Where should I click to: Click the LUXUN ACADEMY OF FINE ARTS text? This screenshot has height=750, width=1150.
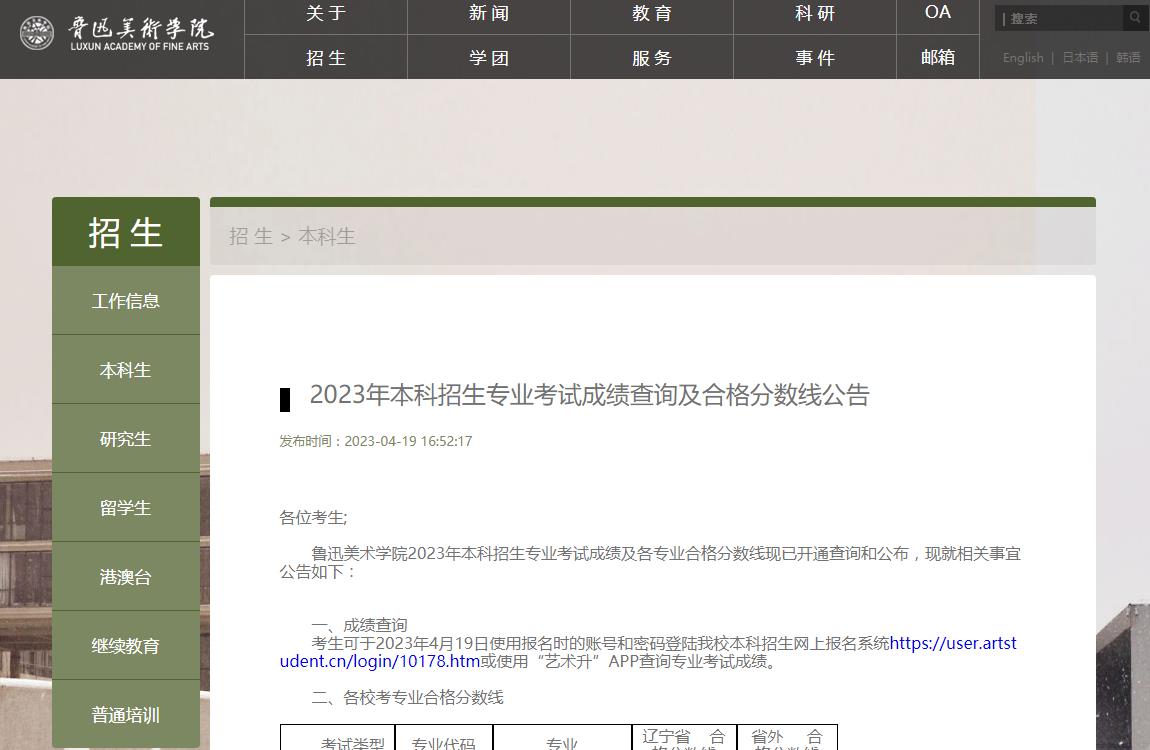[140, 46]
